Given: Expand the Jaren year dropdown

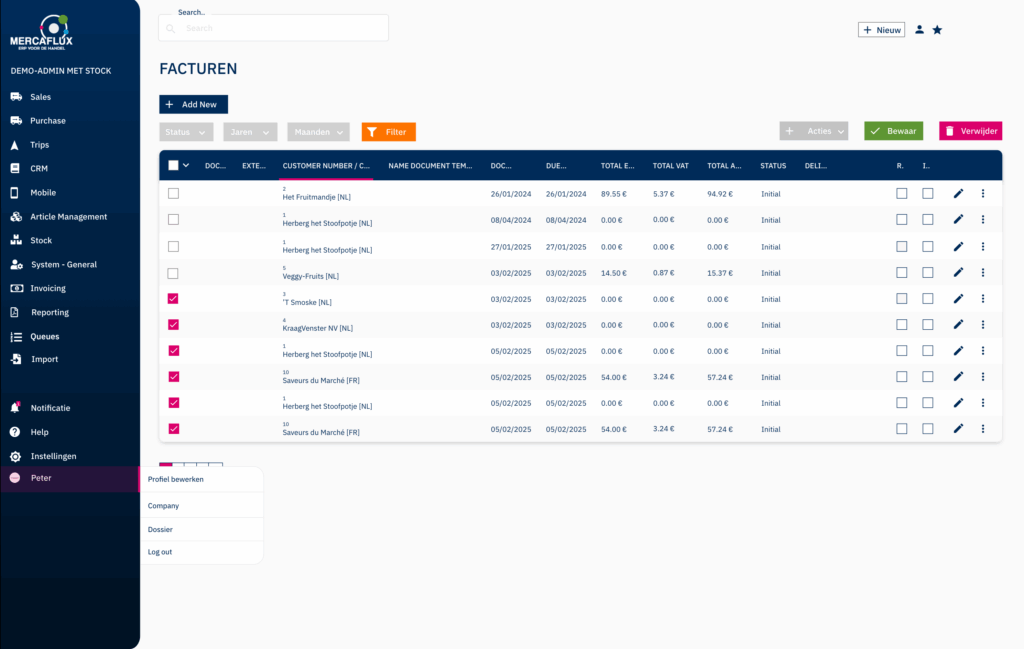Looking at the screenshot, I should coord(250,132).
